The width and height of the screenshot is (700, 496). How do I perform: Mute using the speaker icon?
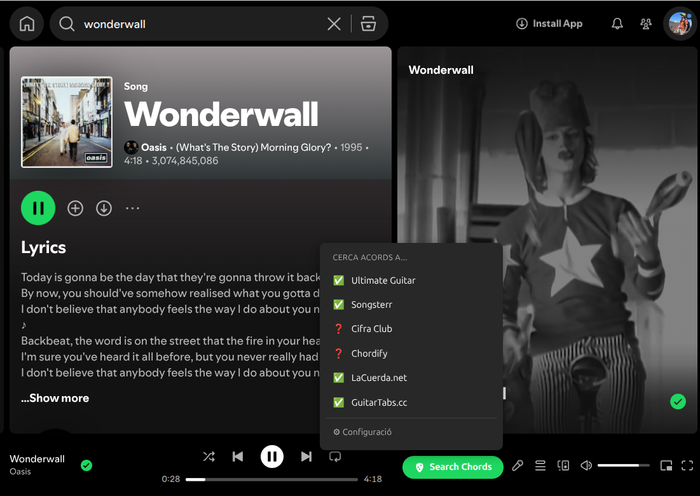click(x=586, y=466)
